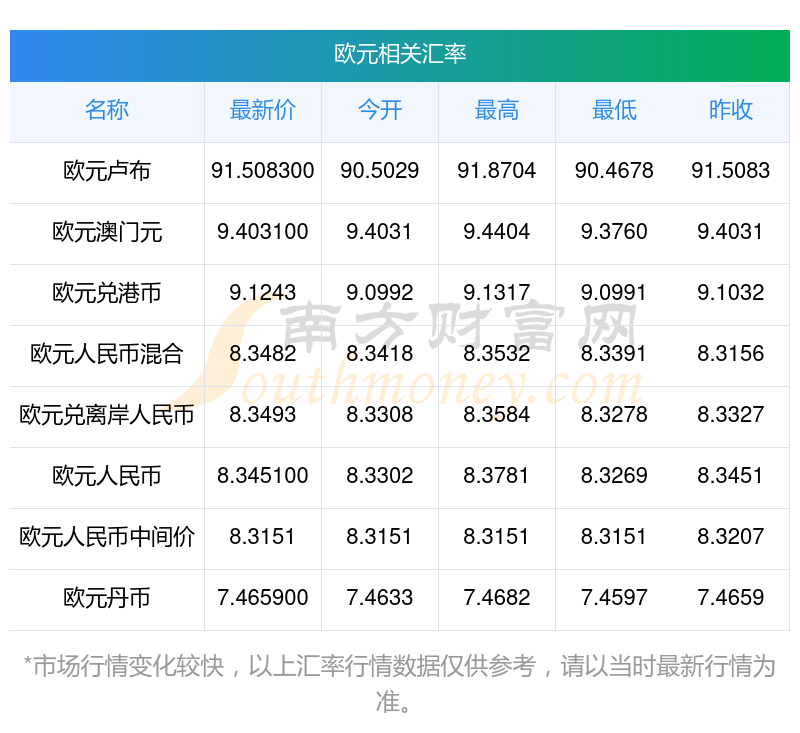Click the 欧元相关汇率 table title
Screen dimensions: 800x733
pyautogui.click(x=400, y=54)
